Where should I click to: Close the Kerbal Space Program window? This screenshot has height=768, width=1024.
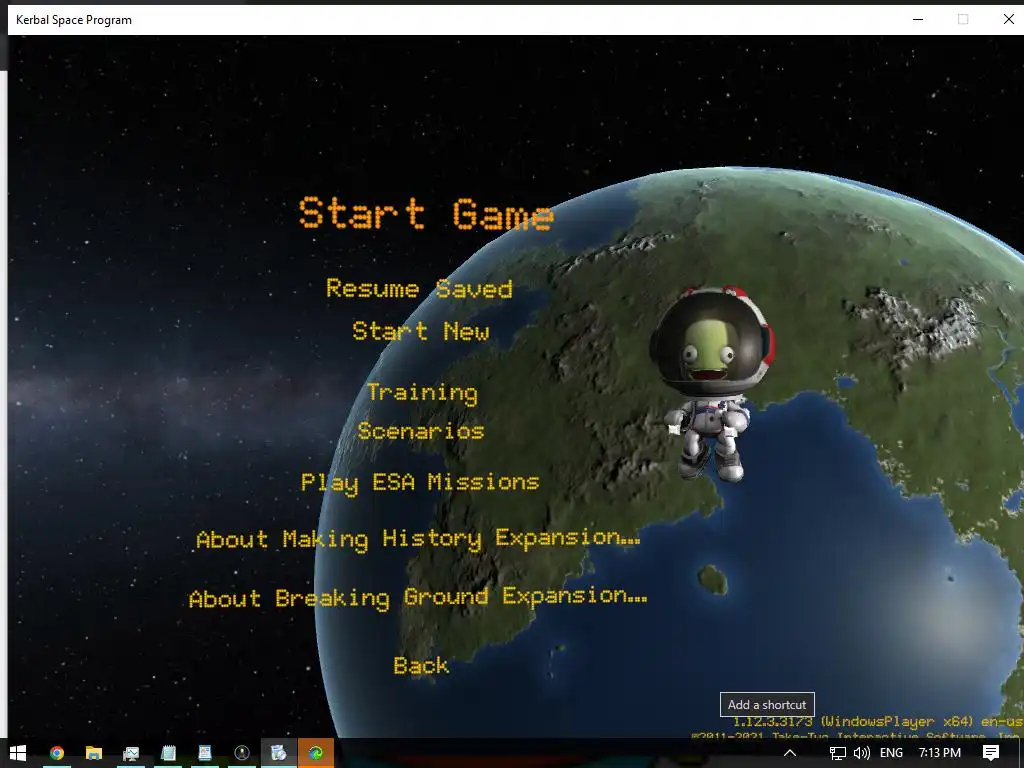pyautogui.click(x=1008, y=20)
